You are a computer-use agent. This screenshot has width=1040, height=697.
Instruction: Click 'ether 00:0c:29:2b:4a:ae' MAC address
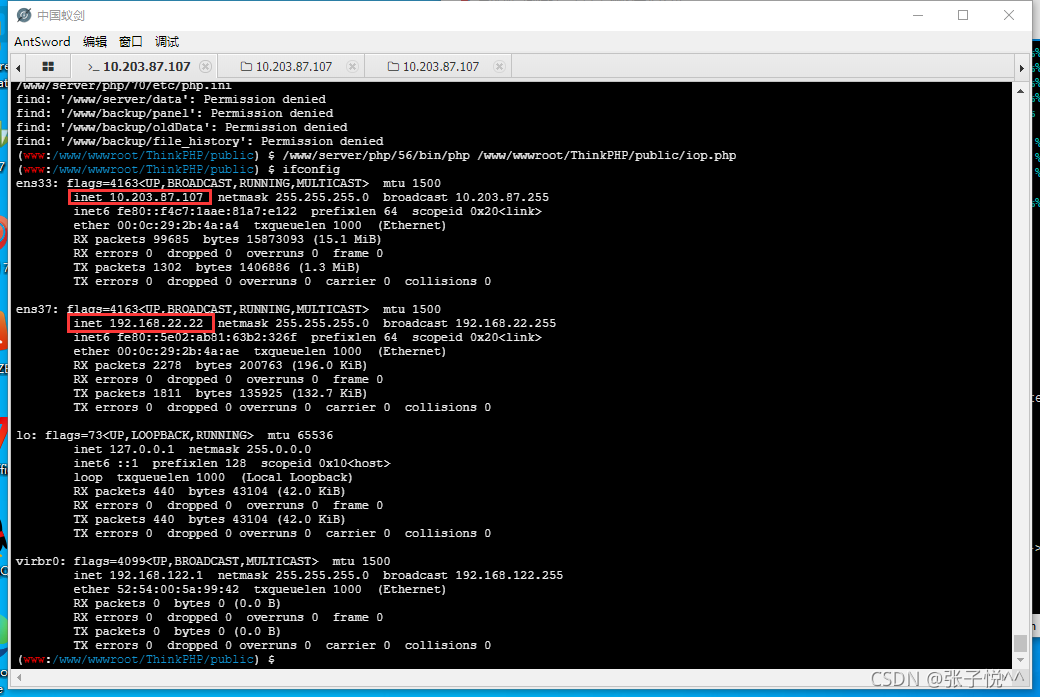156,351
